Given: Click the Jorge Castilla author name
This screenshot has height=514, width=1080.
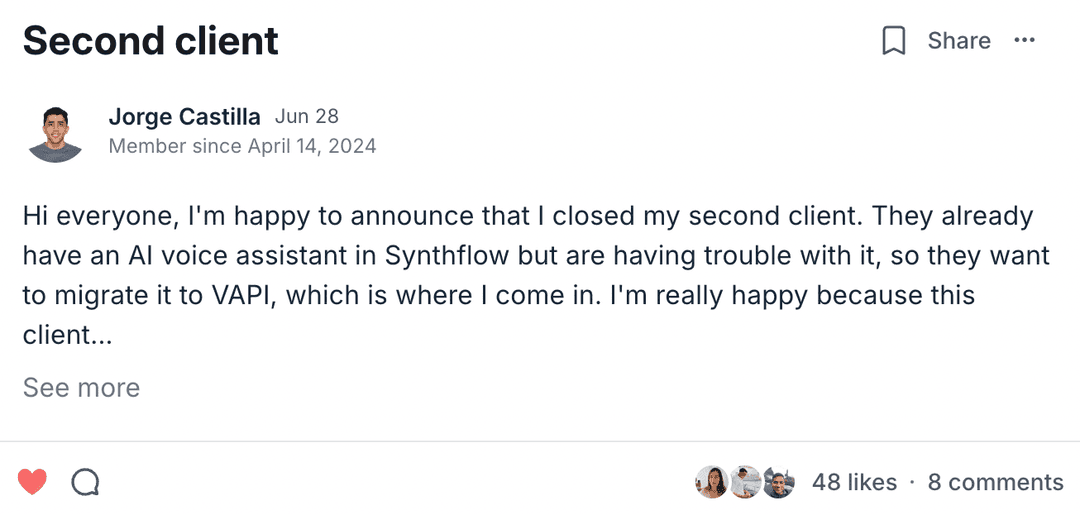Looking at the screenshot, I should (x=184, y=117).
